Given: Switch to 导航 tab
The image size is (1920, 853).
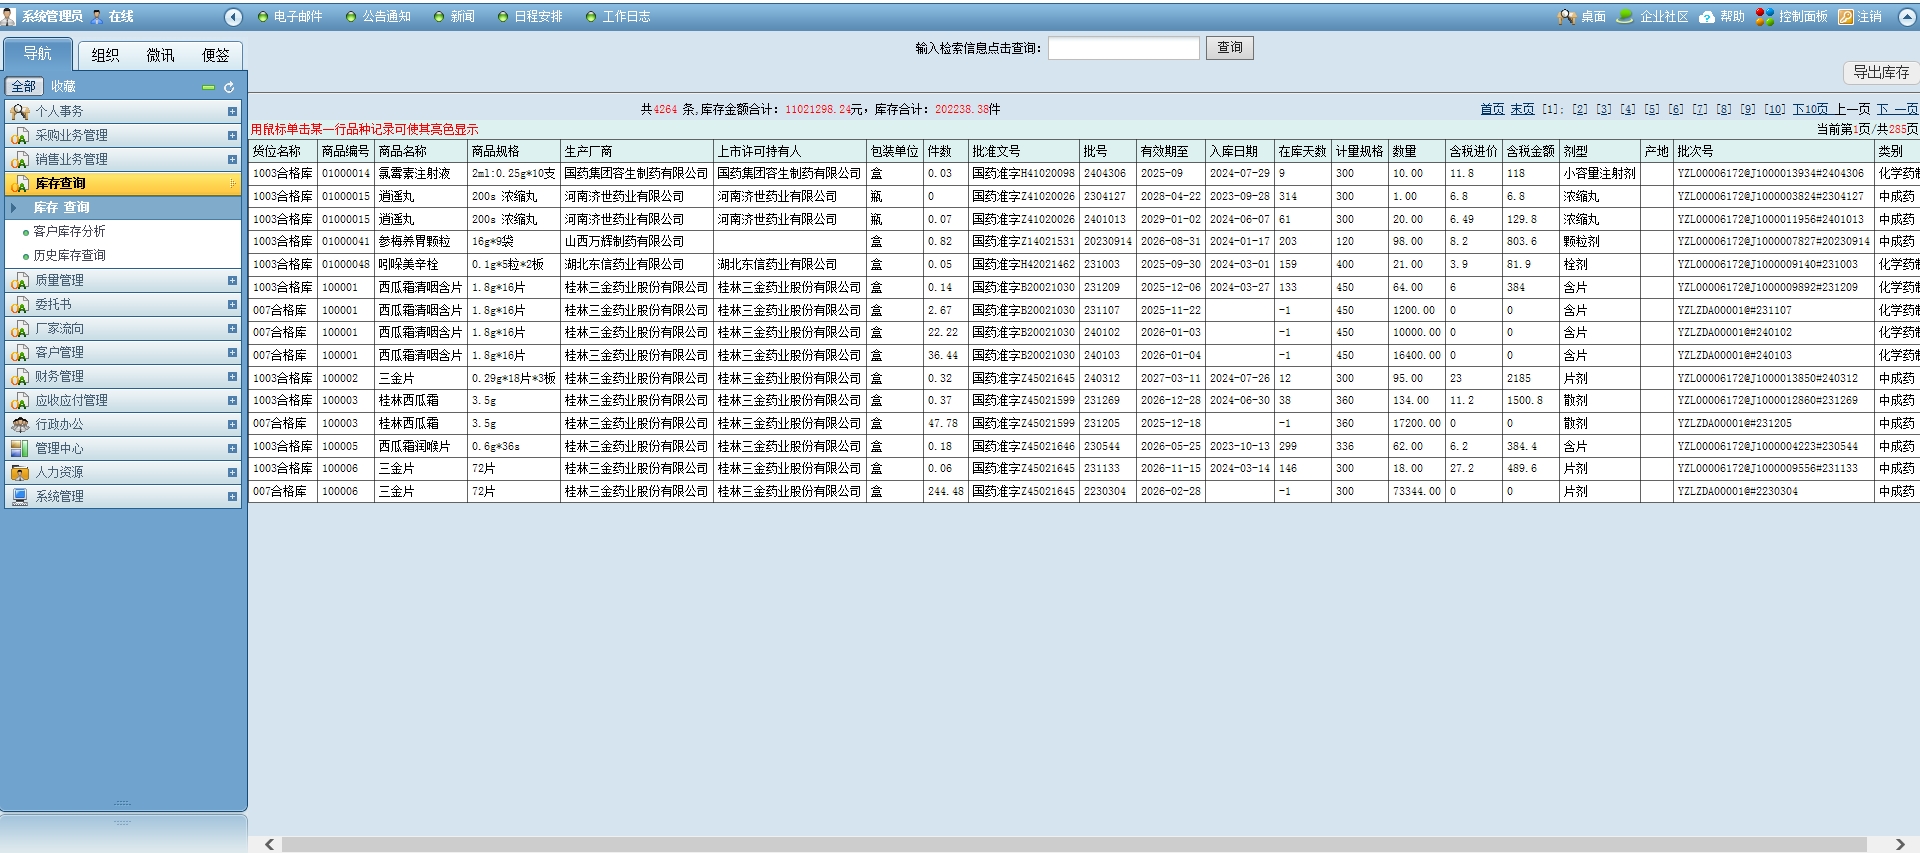Looking at the screenshot, I should pyautogui.click(x=38, y=54).
